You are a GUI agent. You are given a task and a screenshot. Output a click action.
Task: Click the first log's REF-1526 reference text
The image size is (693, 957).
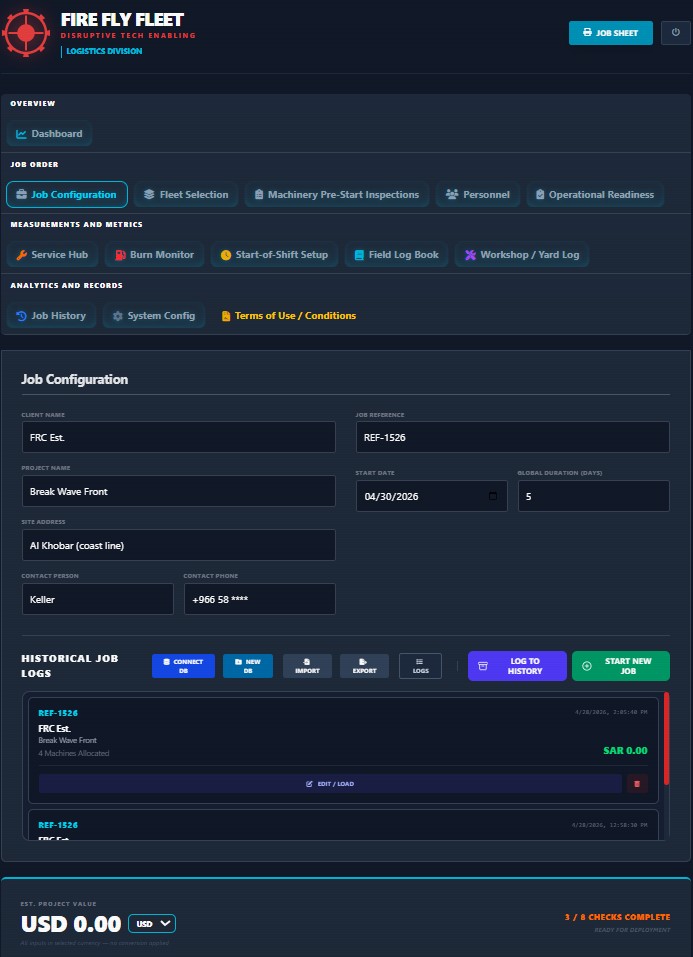click(x=58, y=713)
